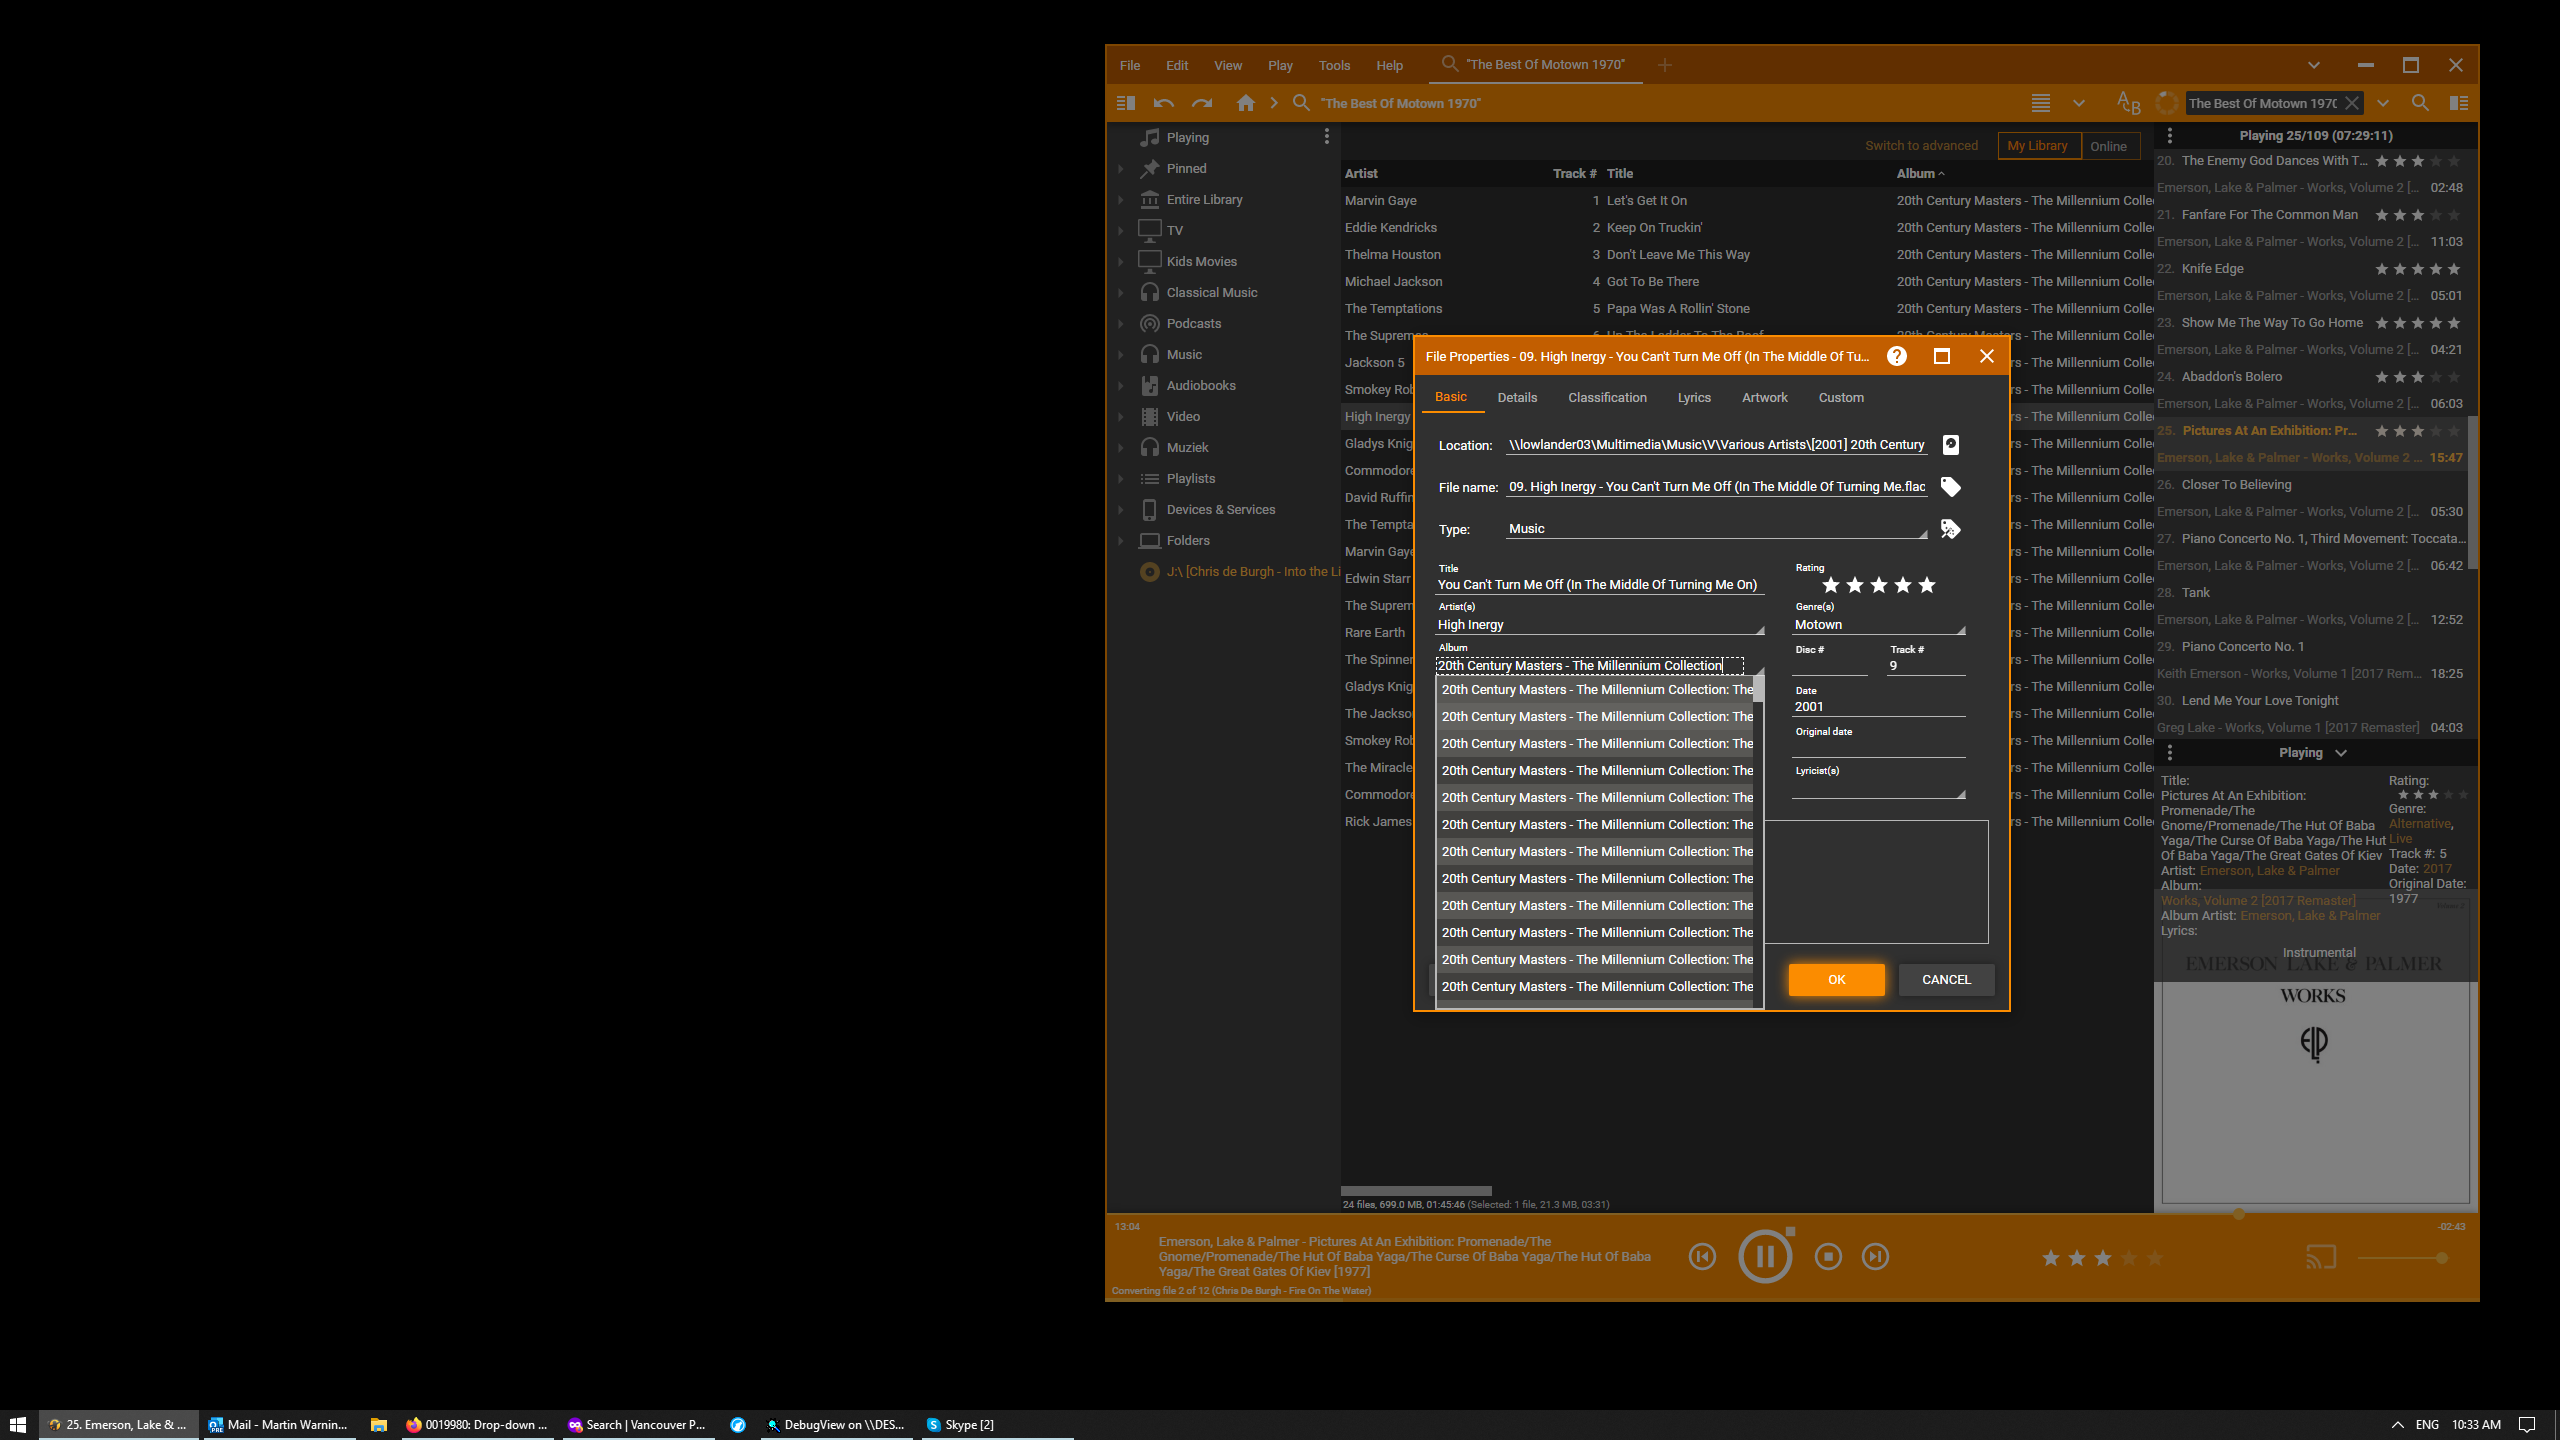Expand the Type dropdown showing Music
Viewport: 2560px width, 1440px height.
coord(1922,534)
